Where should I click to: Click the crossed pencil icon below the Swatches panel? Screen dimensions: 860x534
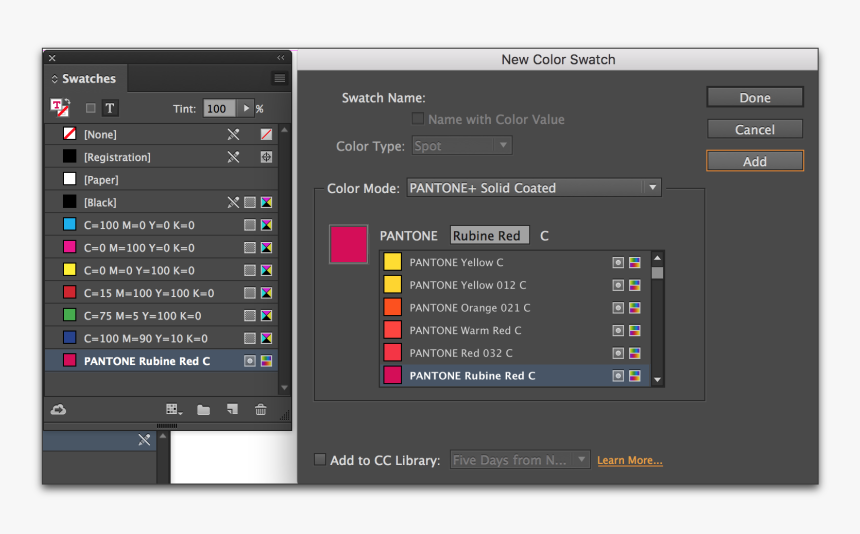click(x=144, y=440)
